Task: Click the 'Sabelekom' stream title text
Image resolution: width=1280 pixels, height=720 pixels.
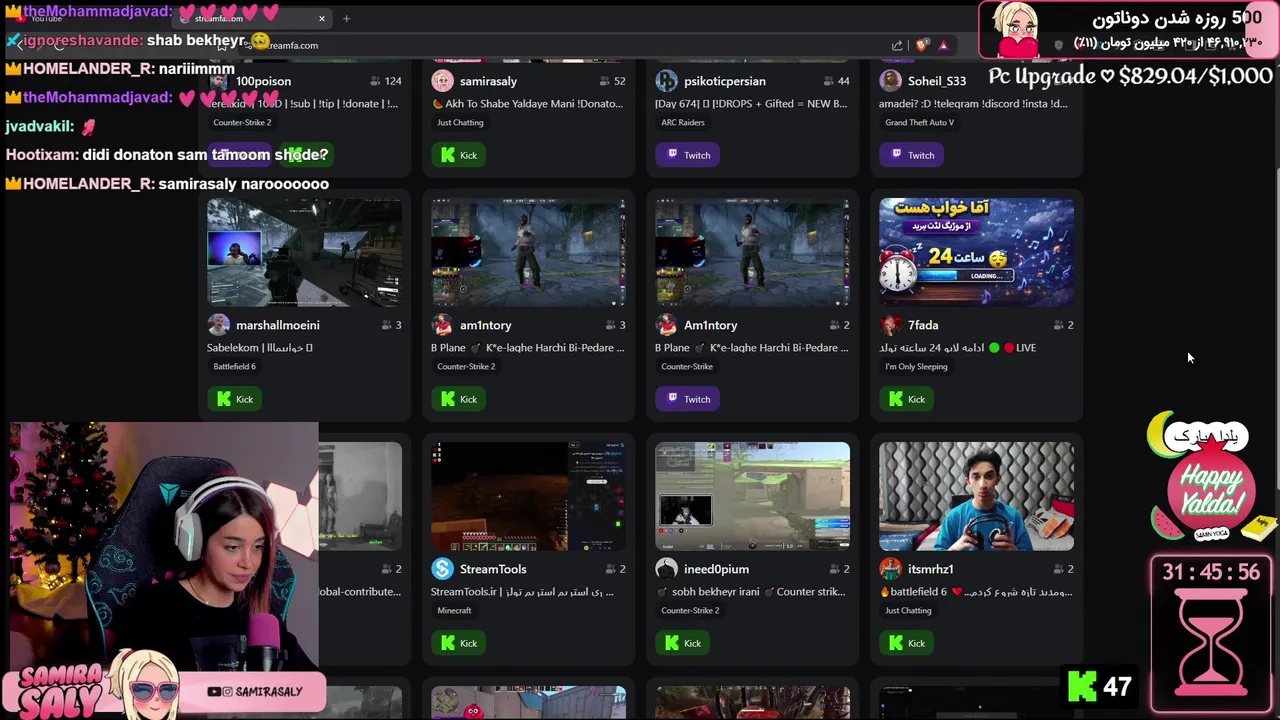Action: pyautogui.click(x=260, y=348)
